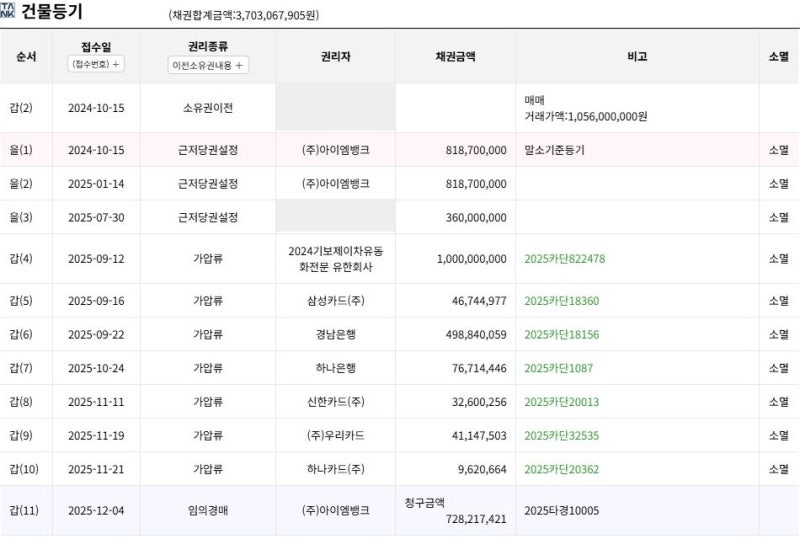Expand the 접수번호 plus button
Screen dimensions: 800x555
coord(96,64)
